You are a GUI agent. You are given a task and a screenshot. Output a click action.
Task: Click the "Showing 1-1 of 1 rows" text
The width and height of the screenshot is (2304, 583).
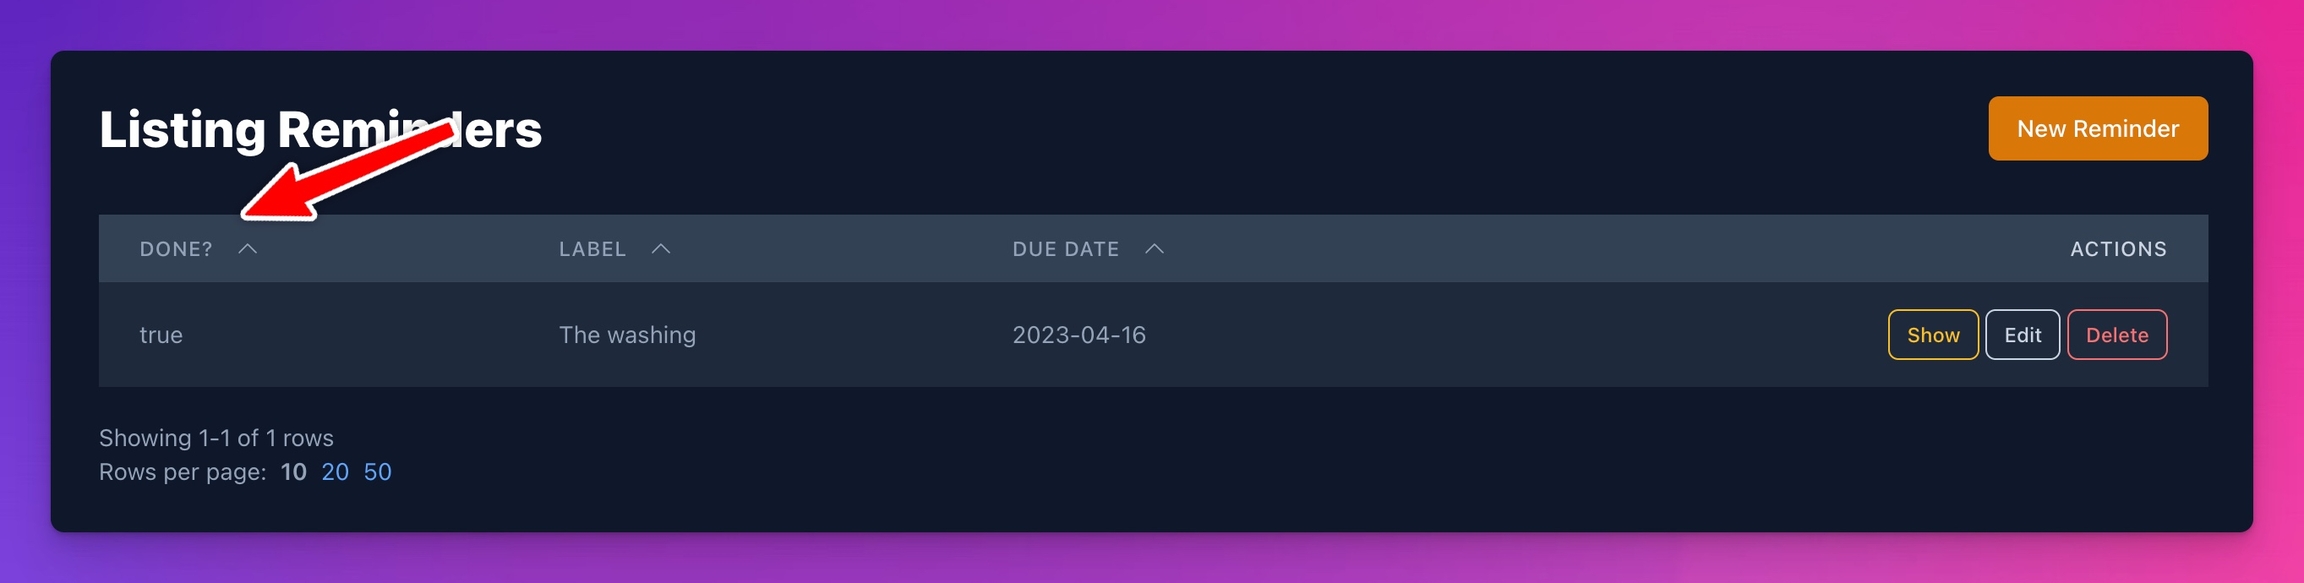pos(216,438)
